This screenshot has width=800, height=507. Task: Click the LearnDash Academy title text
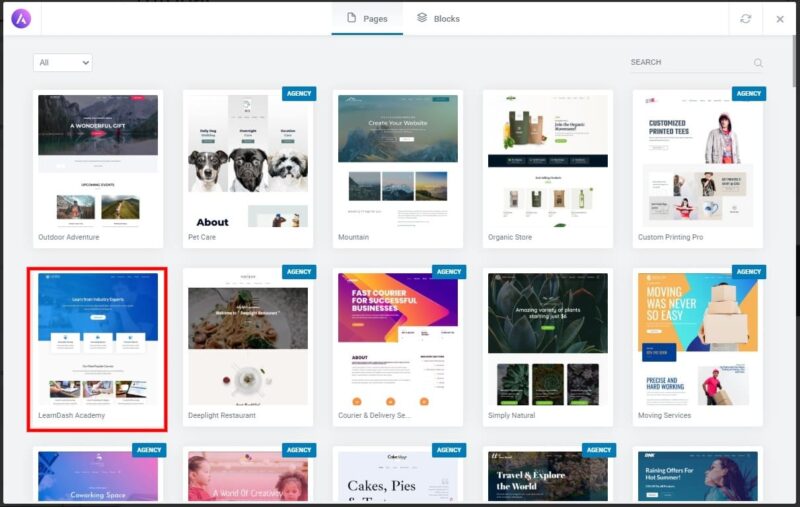71,415
